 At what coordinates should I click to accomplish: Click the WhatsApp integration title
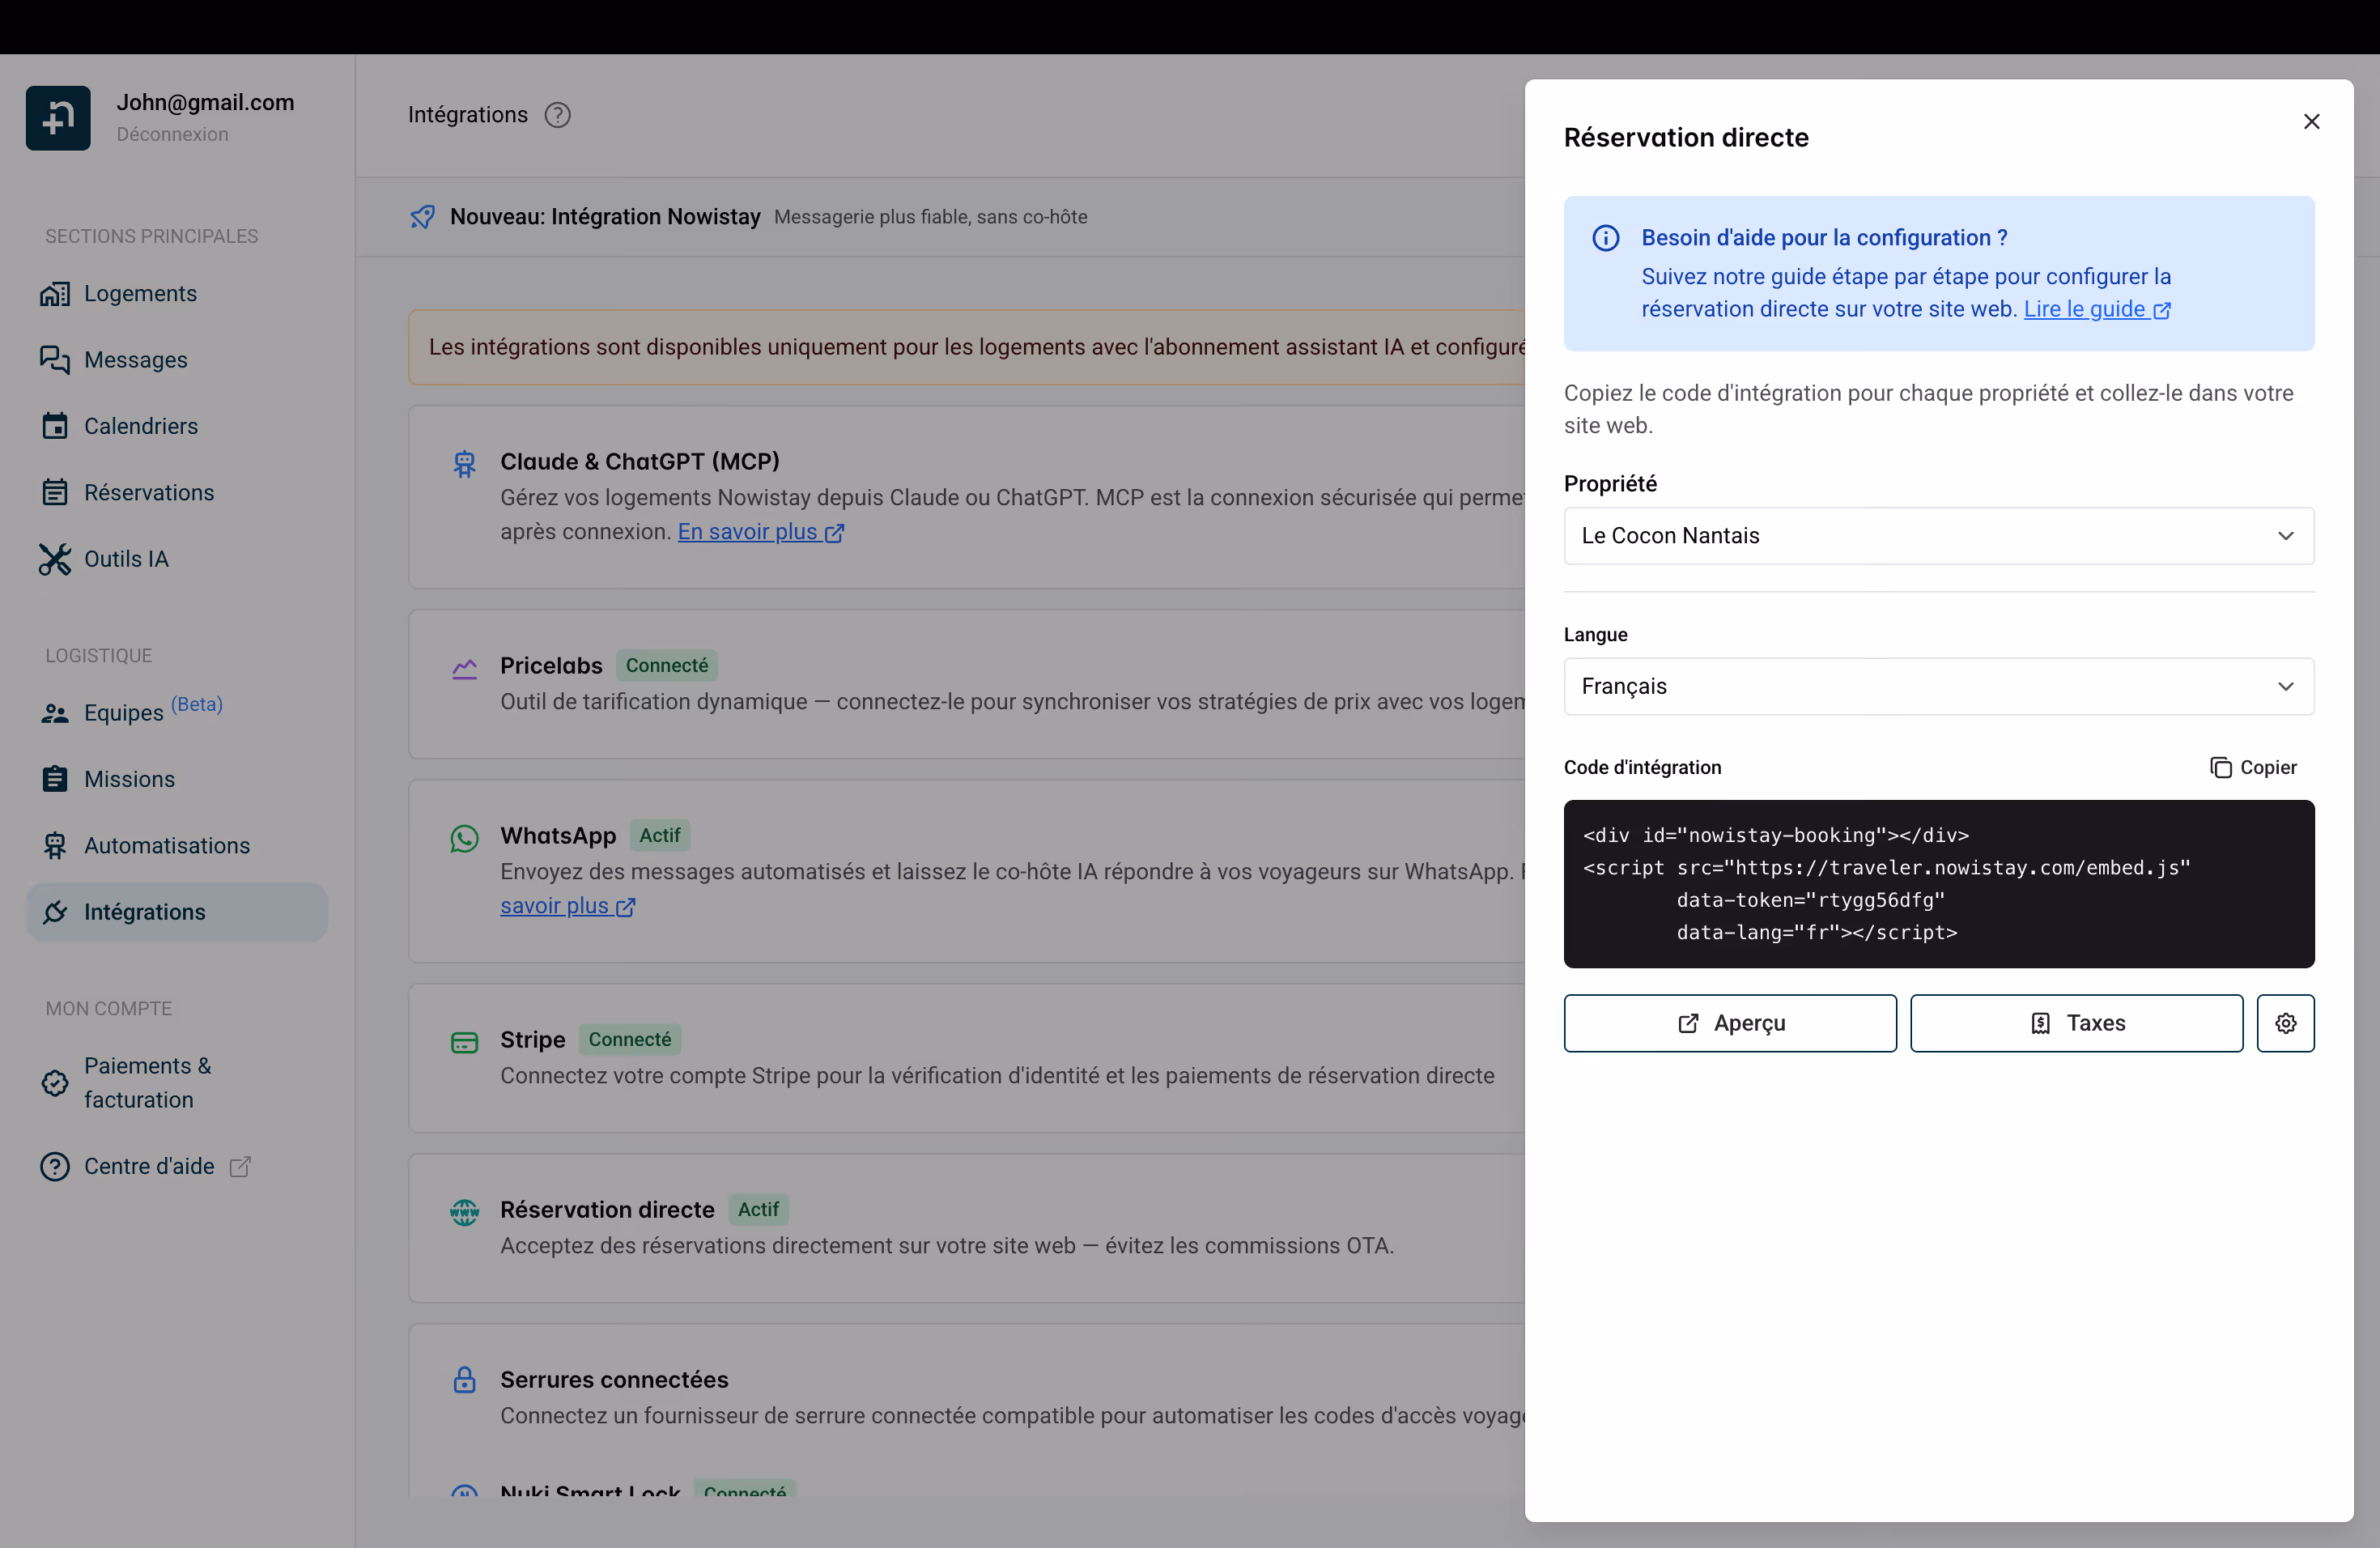click(x=558, y=836)
